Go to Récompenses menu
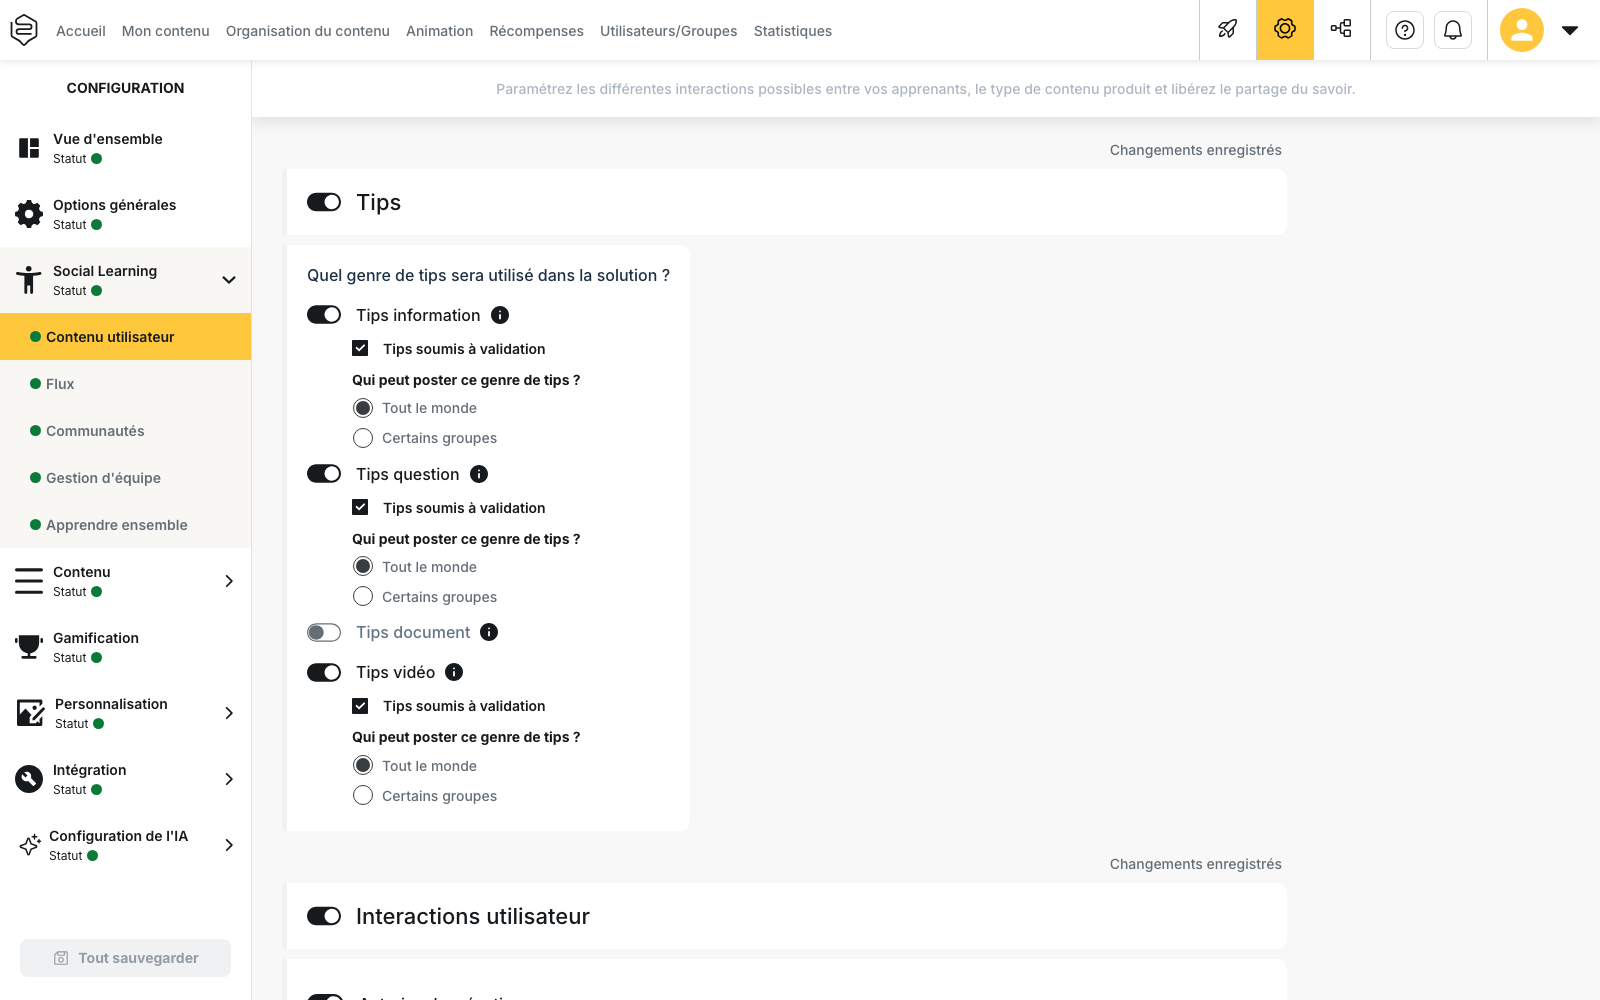The image size is (1600, 1000). (536, 31)
